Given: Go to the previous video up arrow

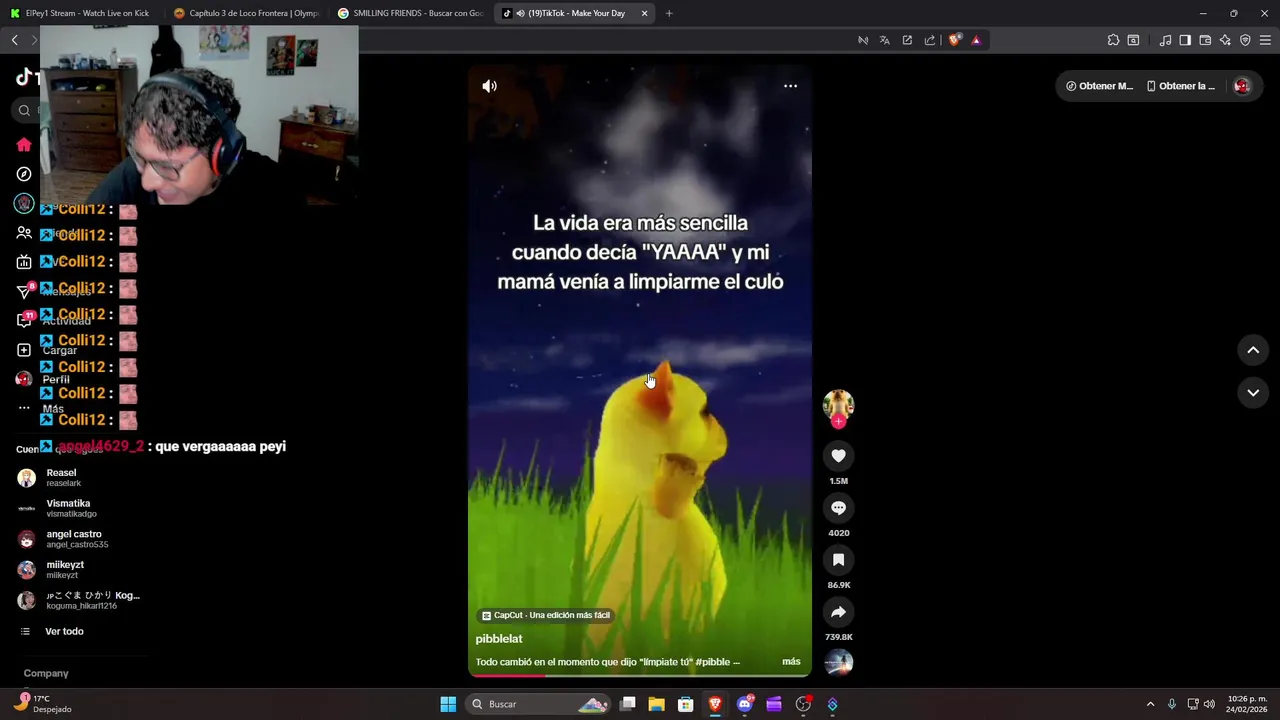Looking at the screenshot, I should tap(1253, 350).
